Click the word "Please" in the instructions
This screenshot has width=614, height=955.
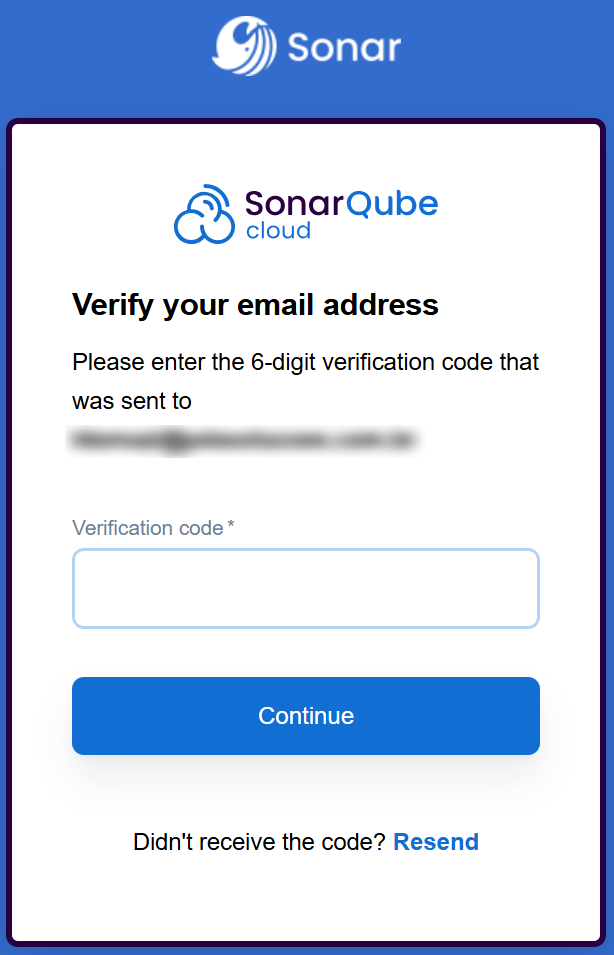pyautogui.click(x=104, y=361)
